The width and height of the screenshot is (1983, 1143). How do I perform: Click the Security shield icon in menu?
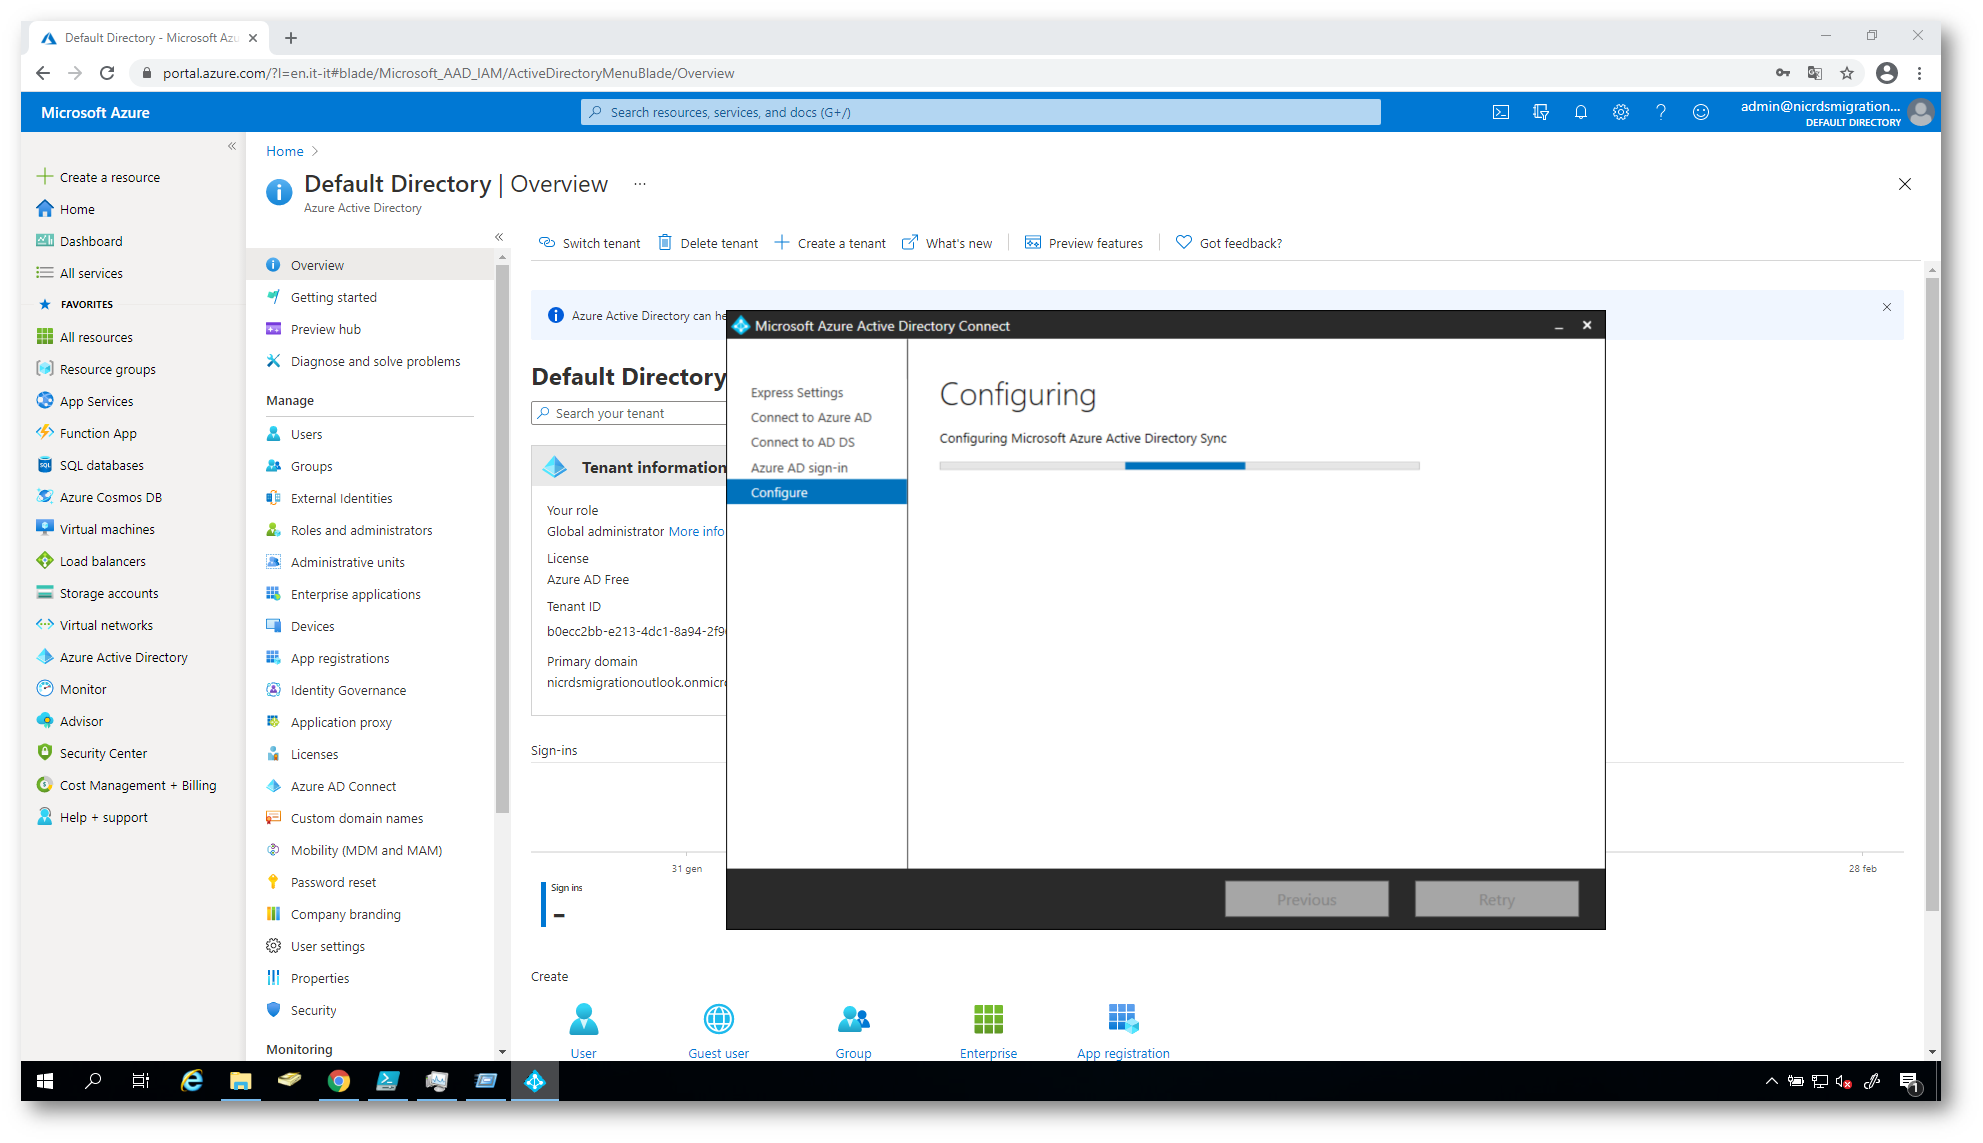(x=273, y=1010)
